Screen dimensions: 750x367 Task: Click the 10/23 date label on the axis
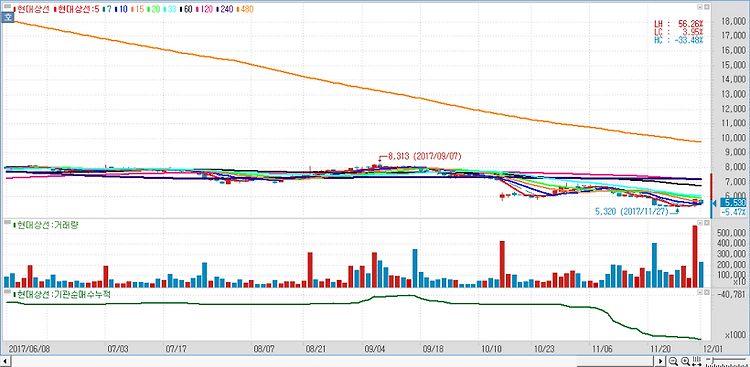pyautogui.click(x=544, y=349)
